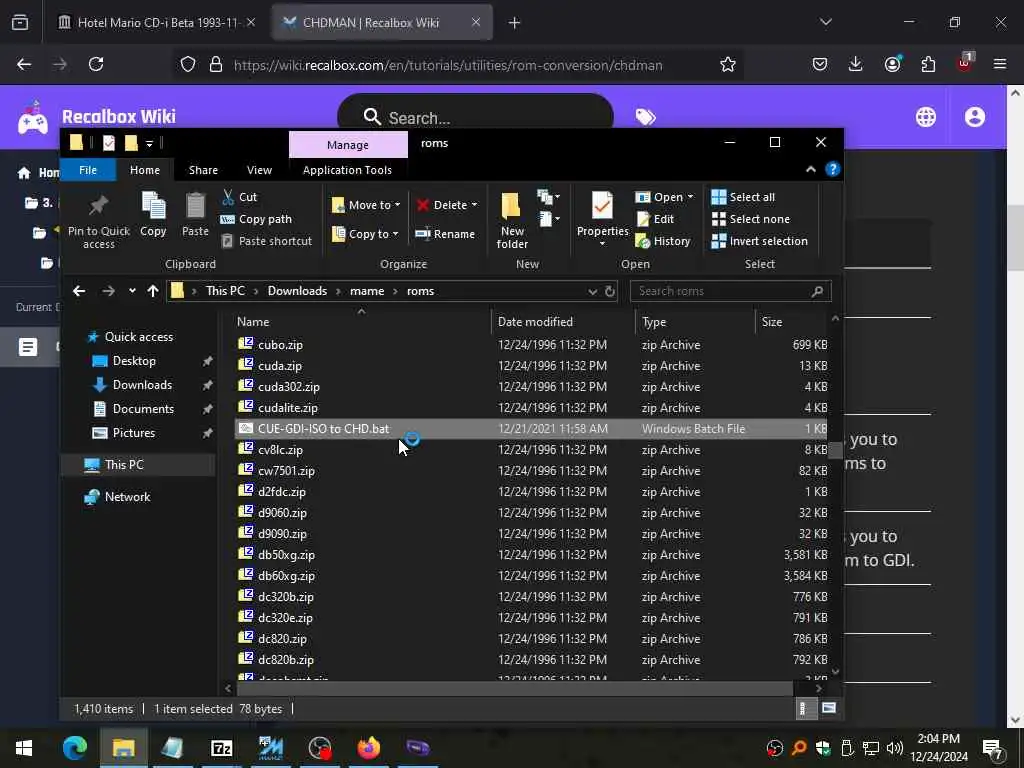
Task: Click Rename in the Organize group
Action: pos(445,234)
